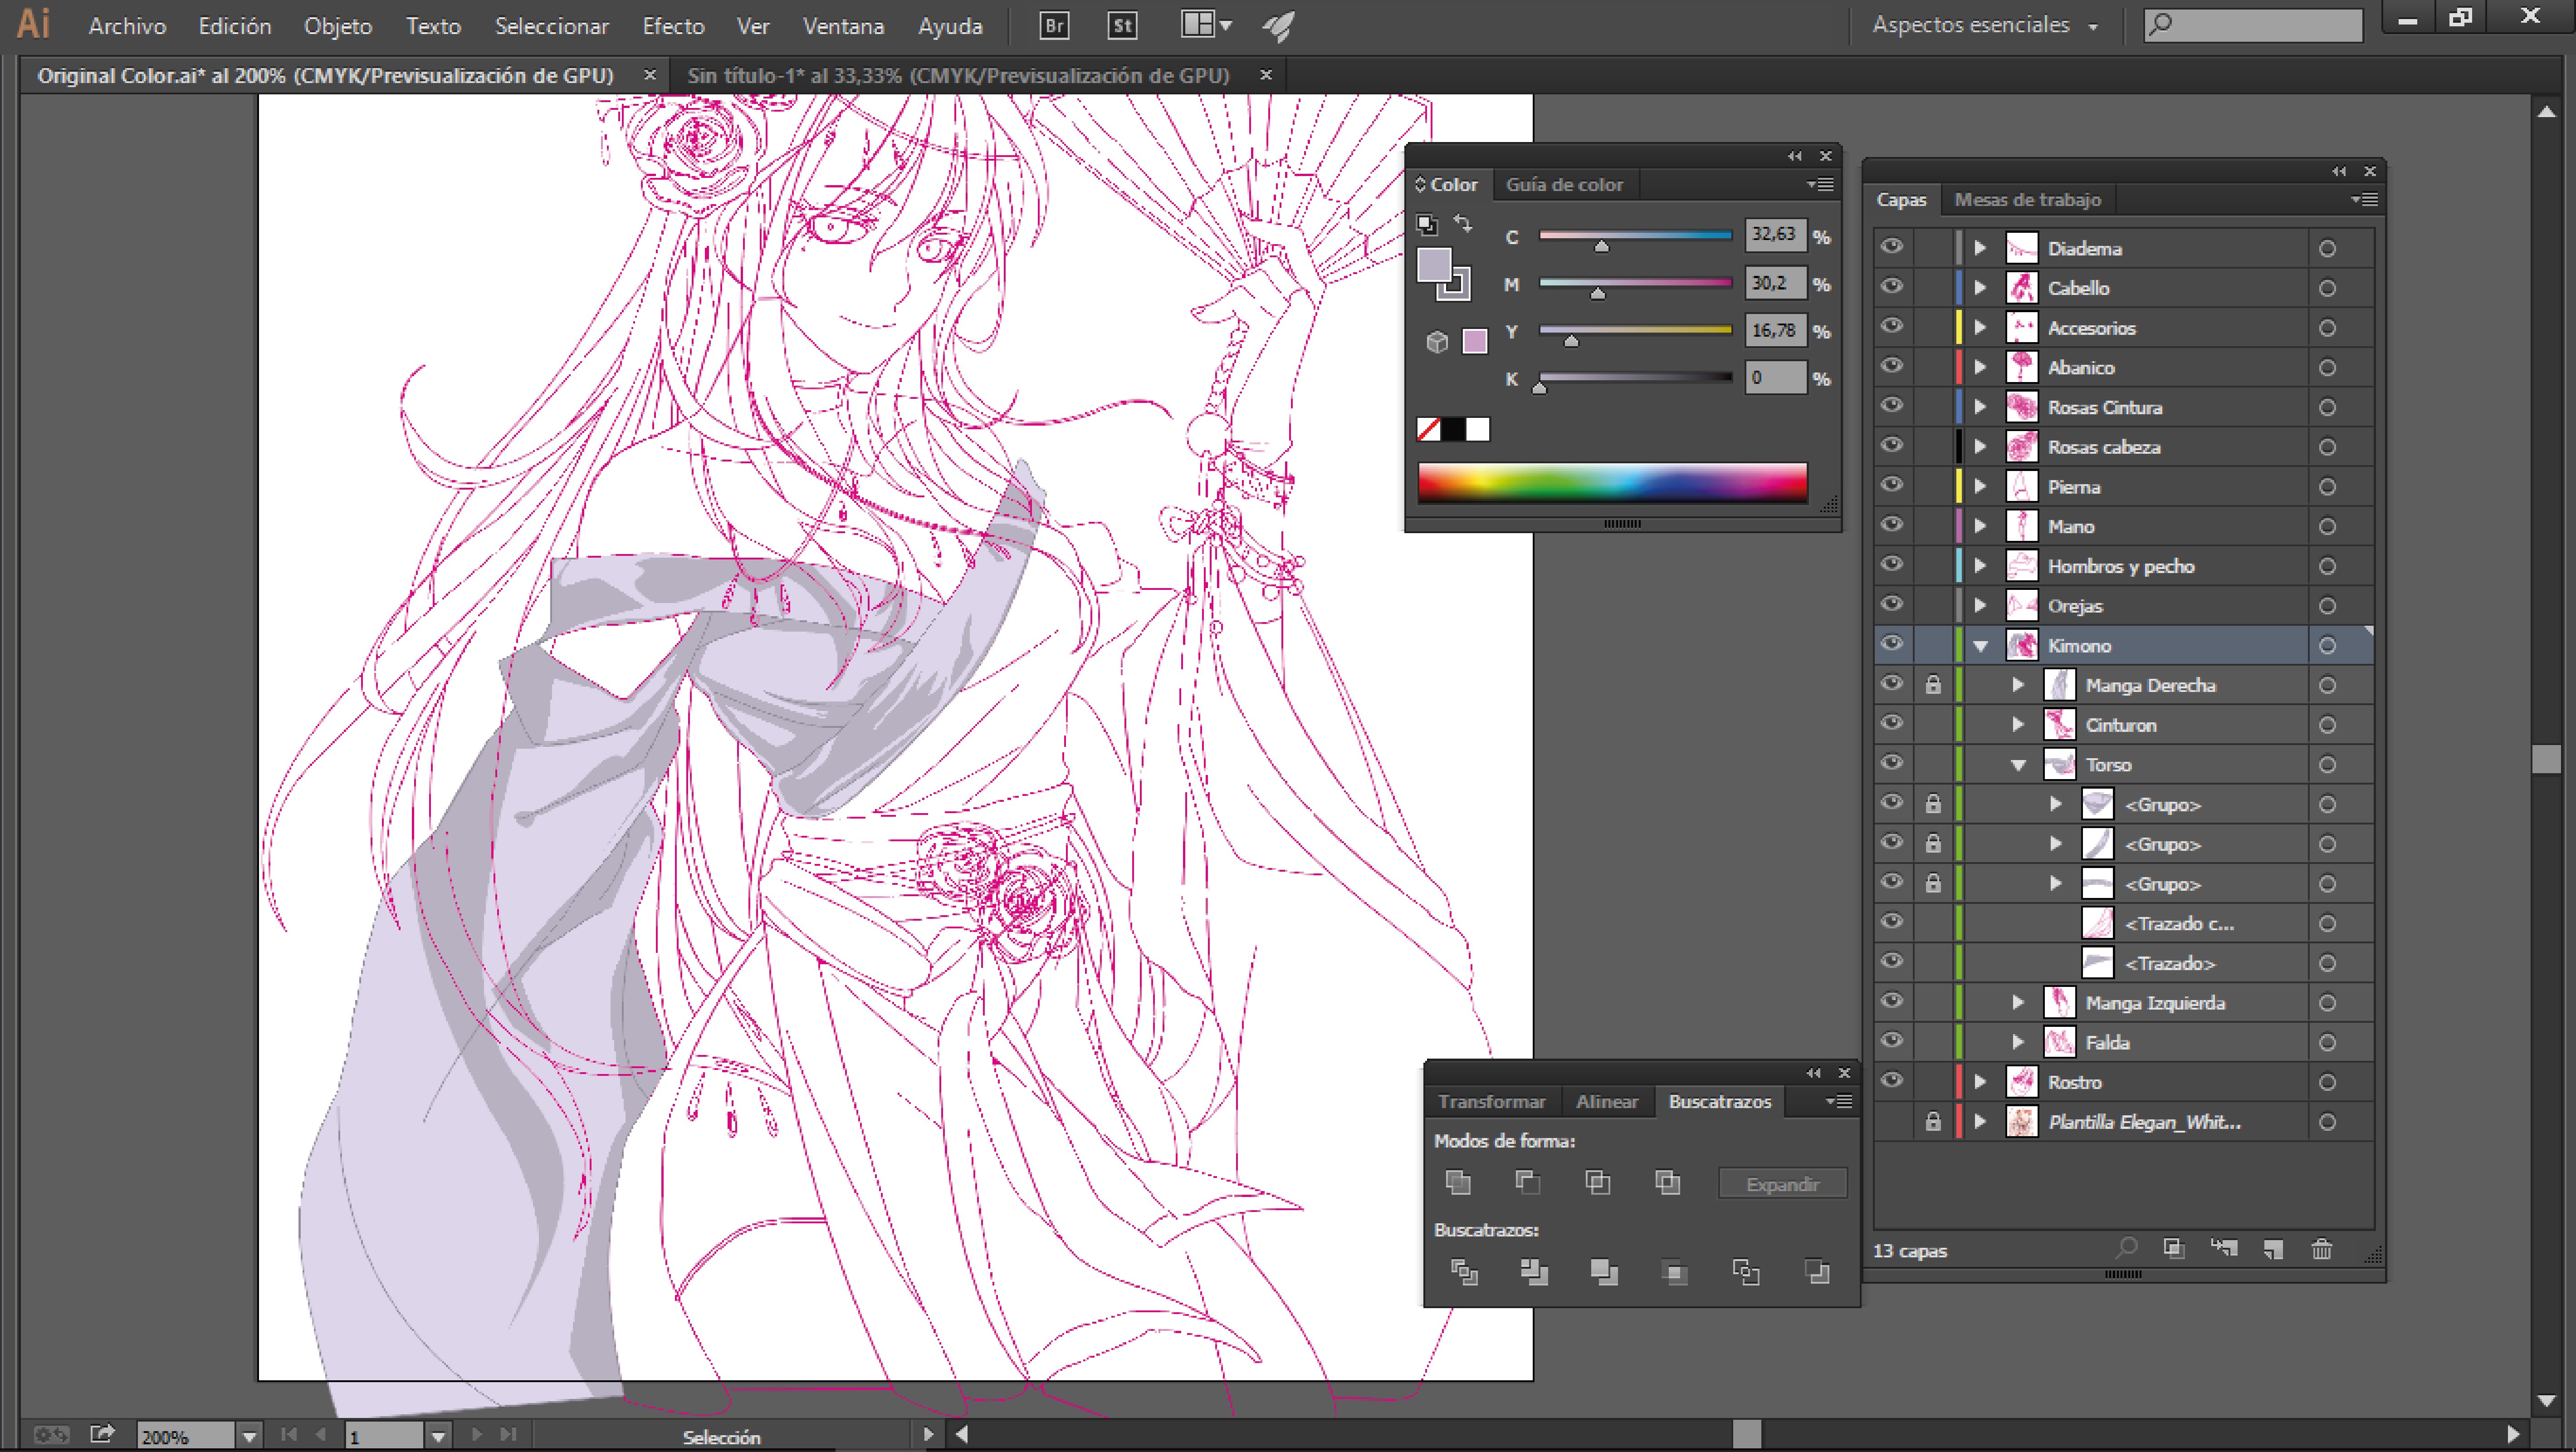The image size is (2576, 1452).
Task: Open the arrange documents layout icon
Action: pos(1206,25)
